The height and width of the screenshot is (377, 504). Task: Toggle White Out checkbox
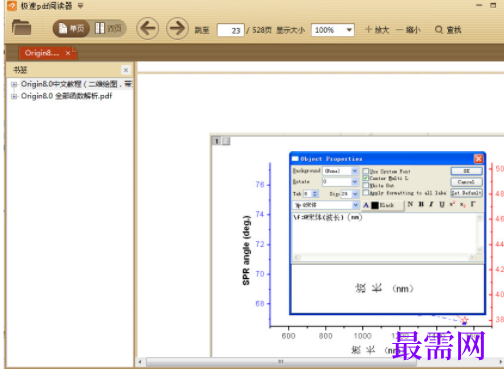coord(366,185)
